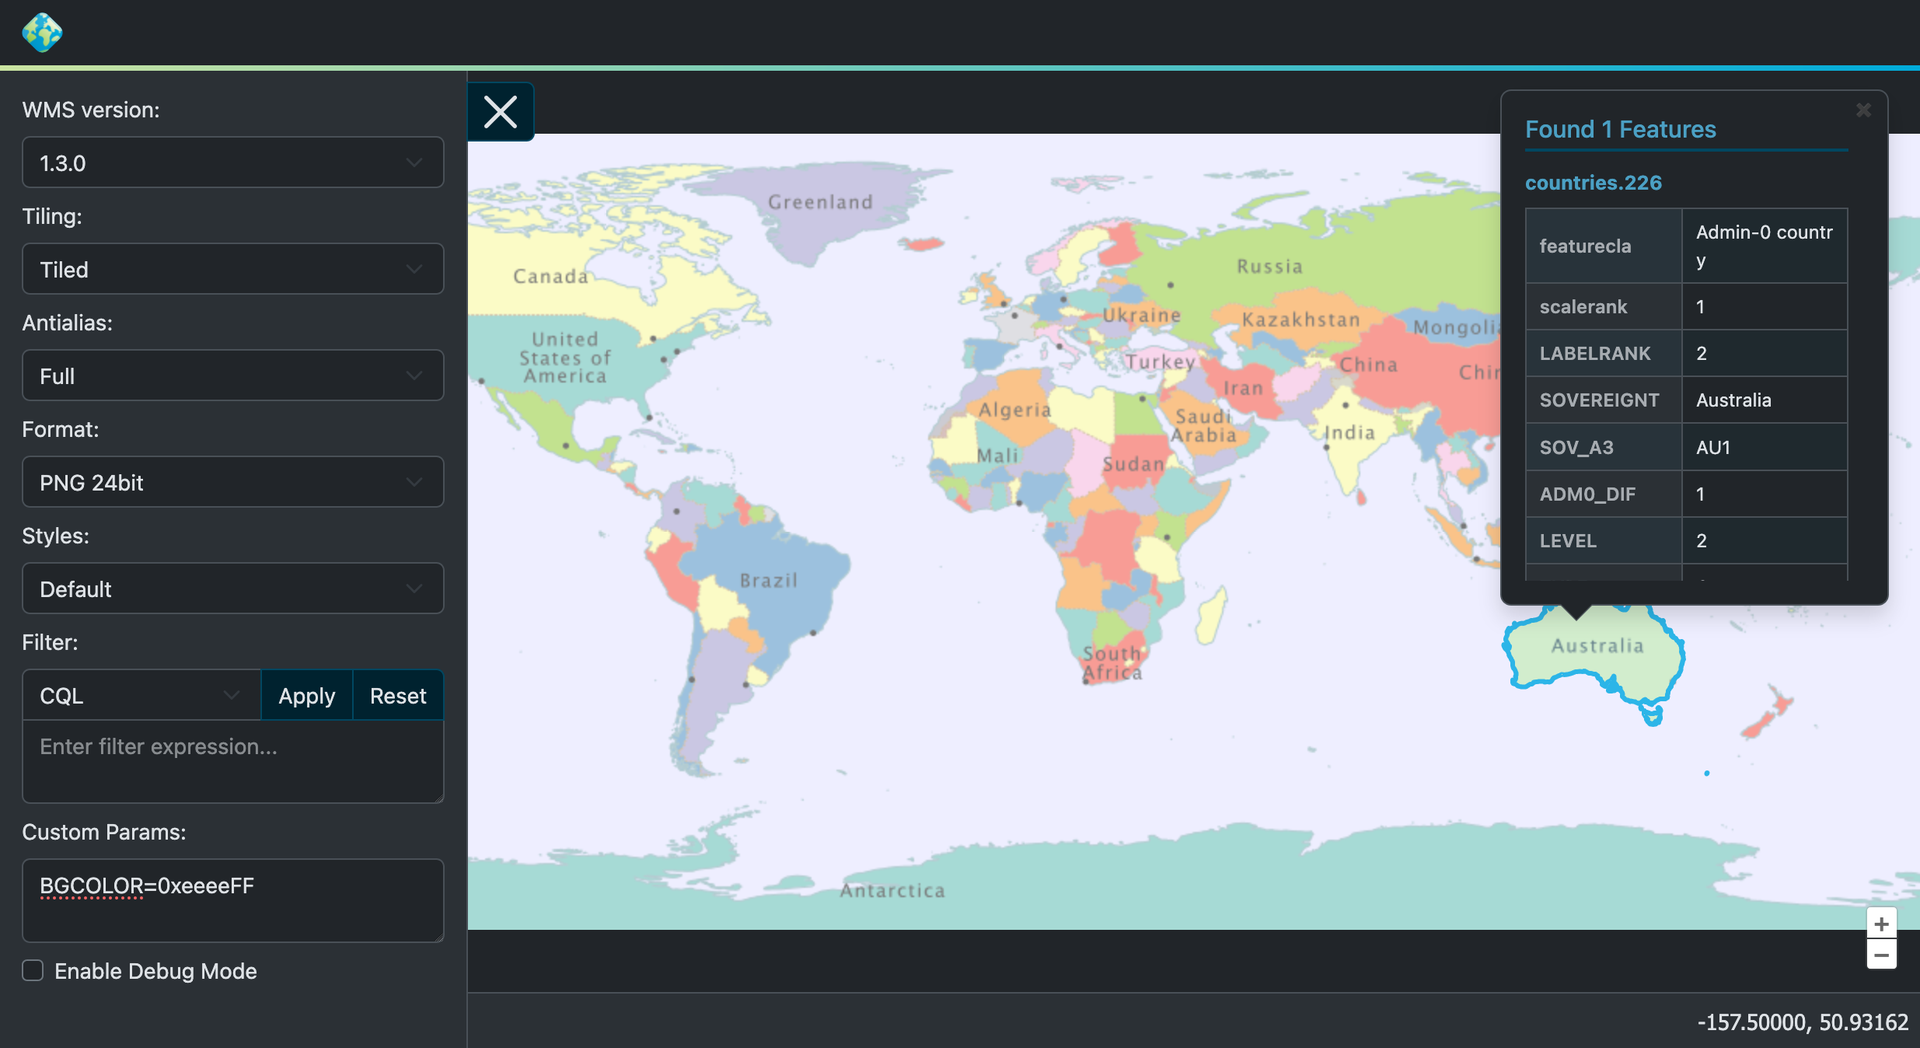Click the countries.226 feature link

coord(1593,183)
